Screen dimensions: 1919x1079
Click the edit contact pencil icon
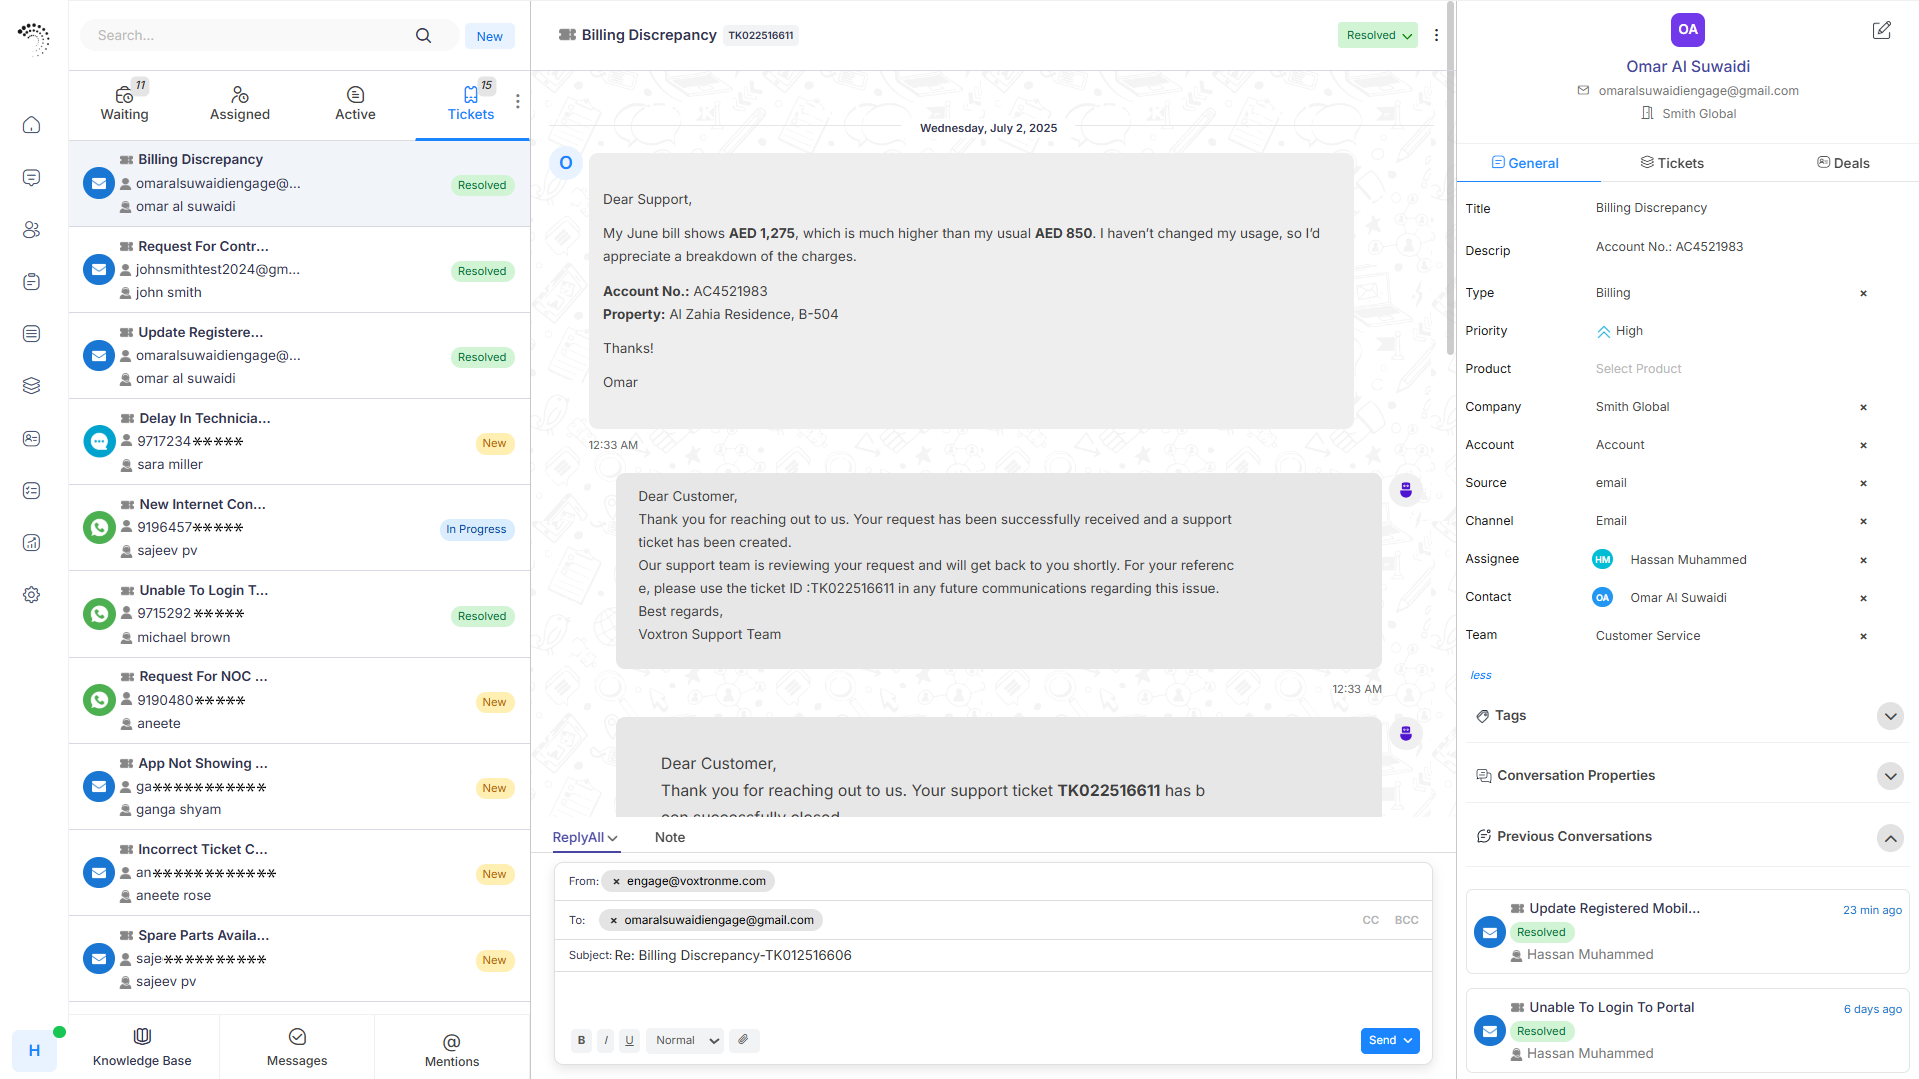click(x=1881, y=31)
